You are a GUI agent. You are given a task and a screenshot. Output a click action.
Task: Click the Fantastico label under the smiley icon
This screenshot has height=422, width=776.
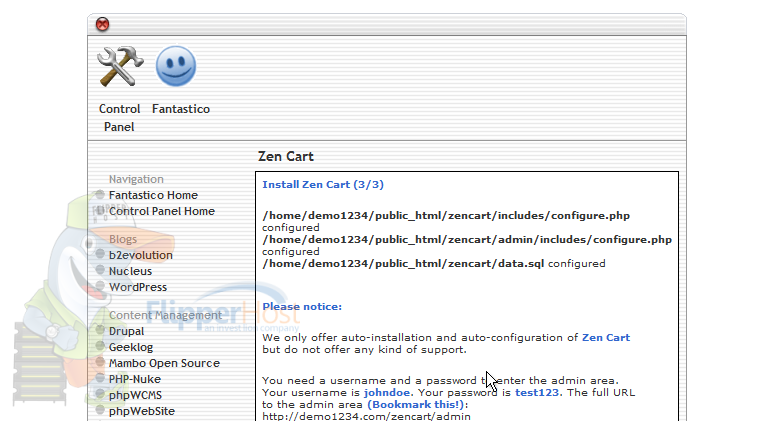click(x=181, y=109)
